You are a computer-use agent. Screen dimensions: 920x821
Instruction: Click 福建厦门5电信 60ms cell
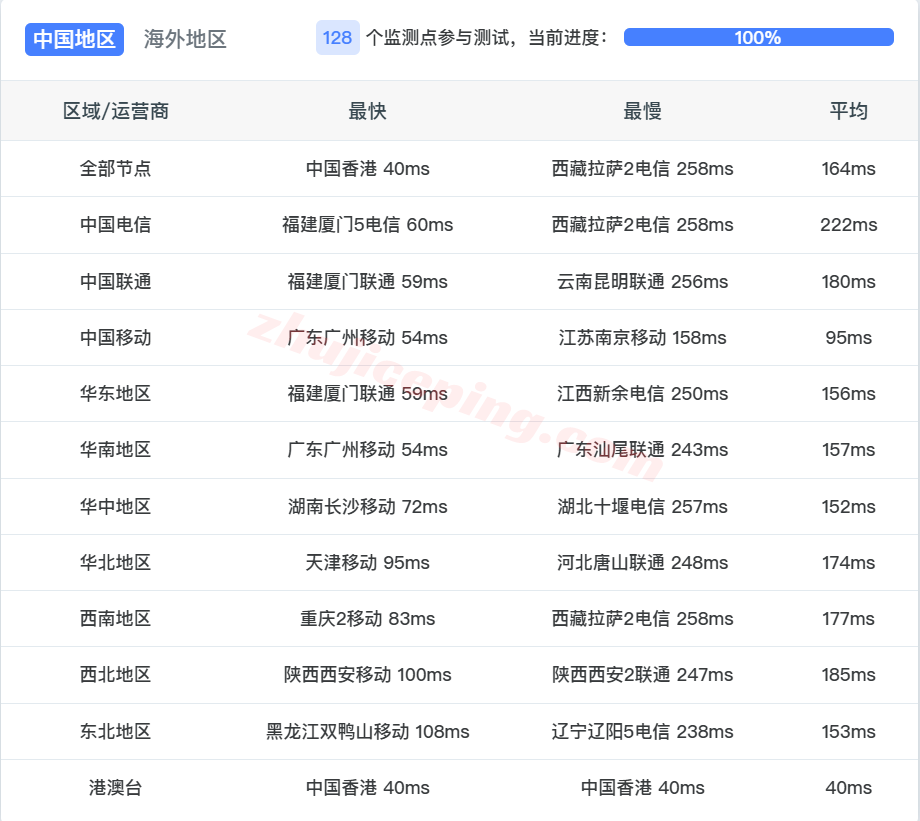[367, 224]
